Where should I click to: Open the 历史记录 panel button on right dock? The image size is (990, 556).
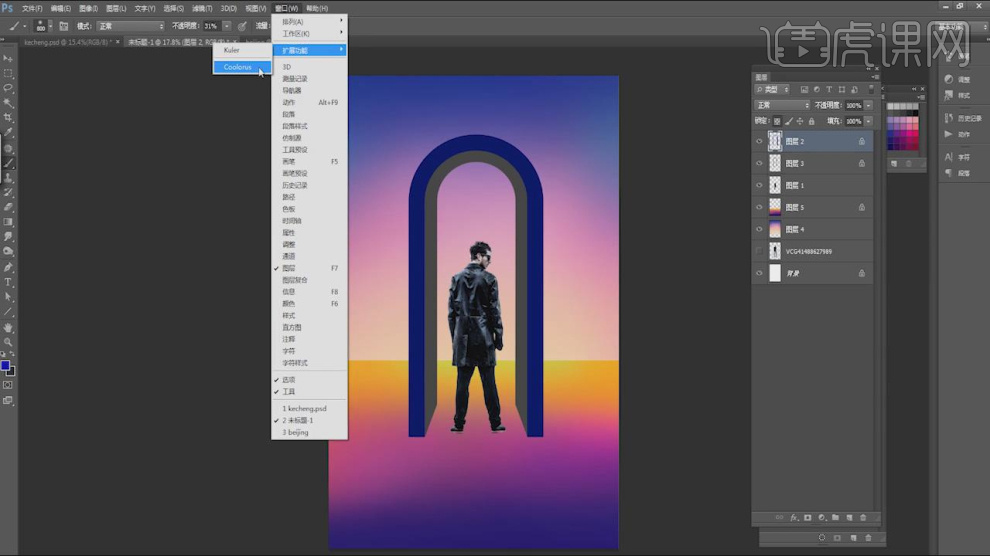[x=963, y=118]
